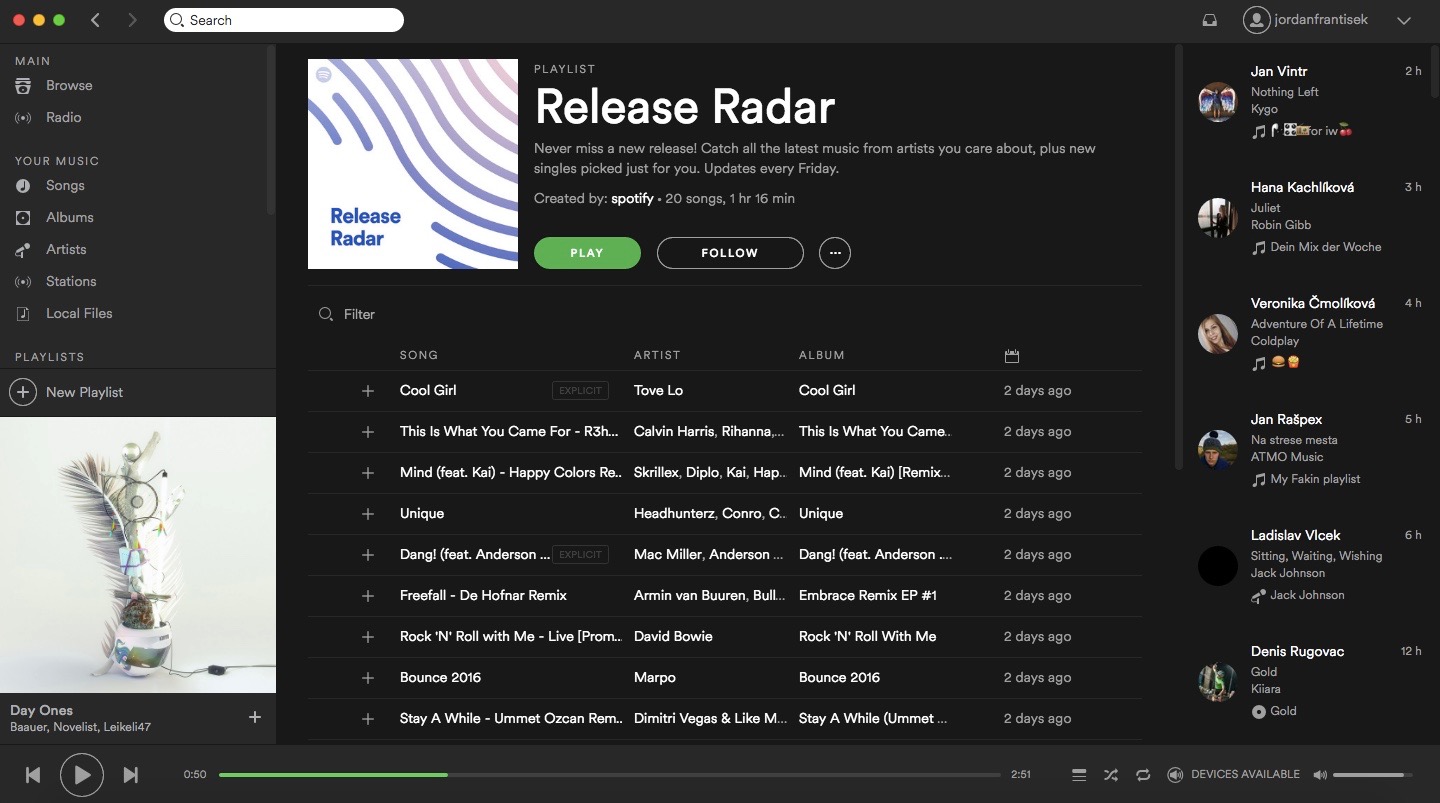Mute audio via the speaker icon

1320,774
